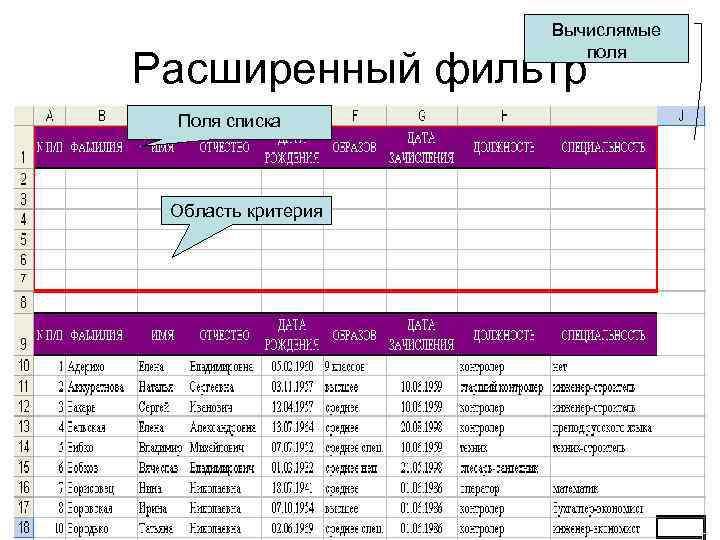Select row 1 header
This screenshot has height=540, width=720.
point(24,147)
